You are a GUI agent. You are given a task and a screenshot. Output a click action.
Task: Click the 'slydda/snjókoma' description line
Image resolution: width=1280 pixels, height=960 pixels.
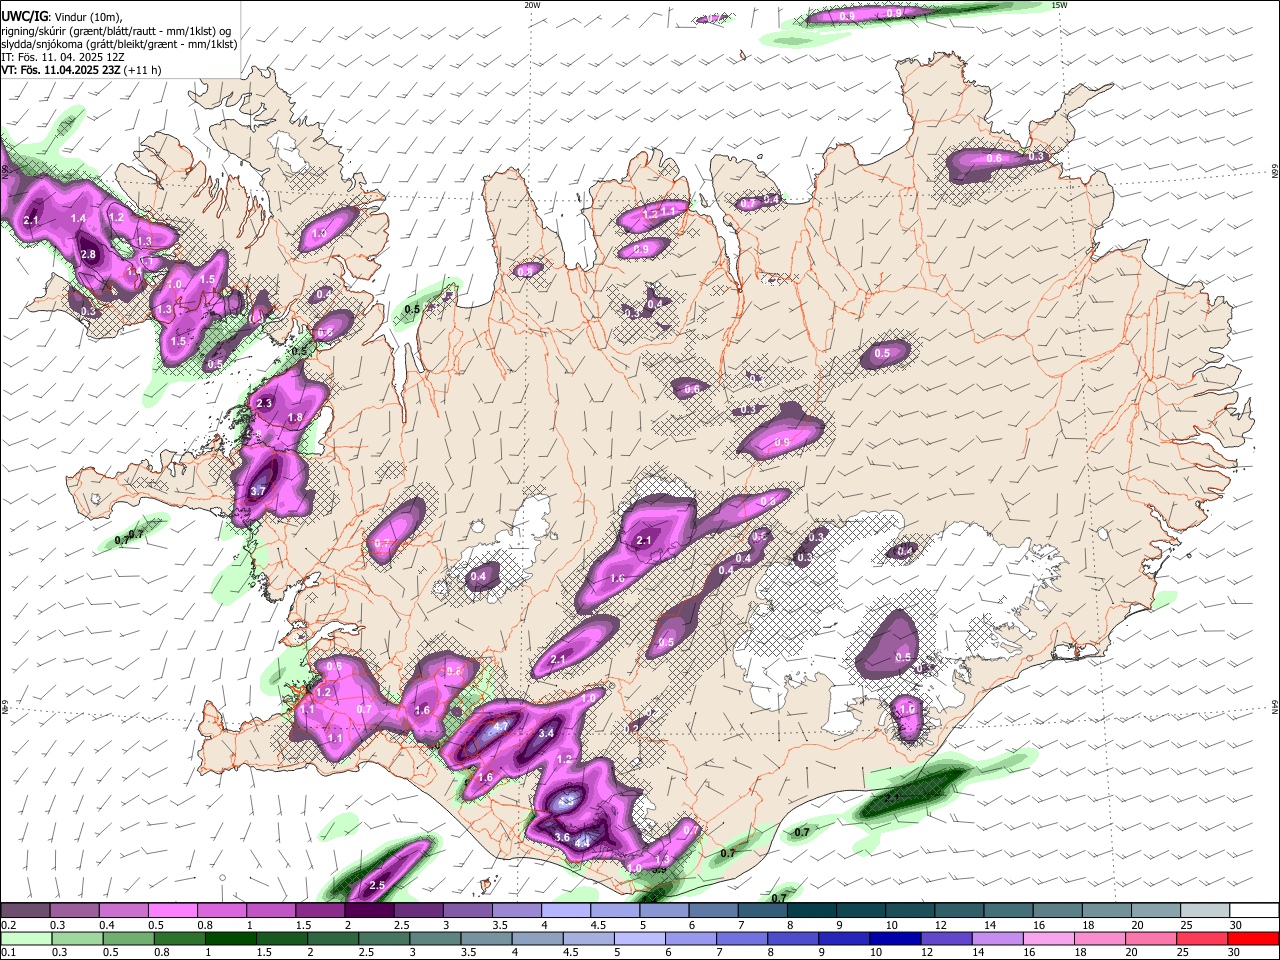(119, 44)
